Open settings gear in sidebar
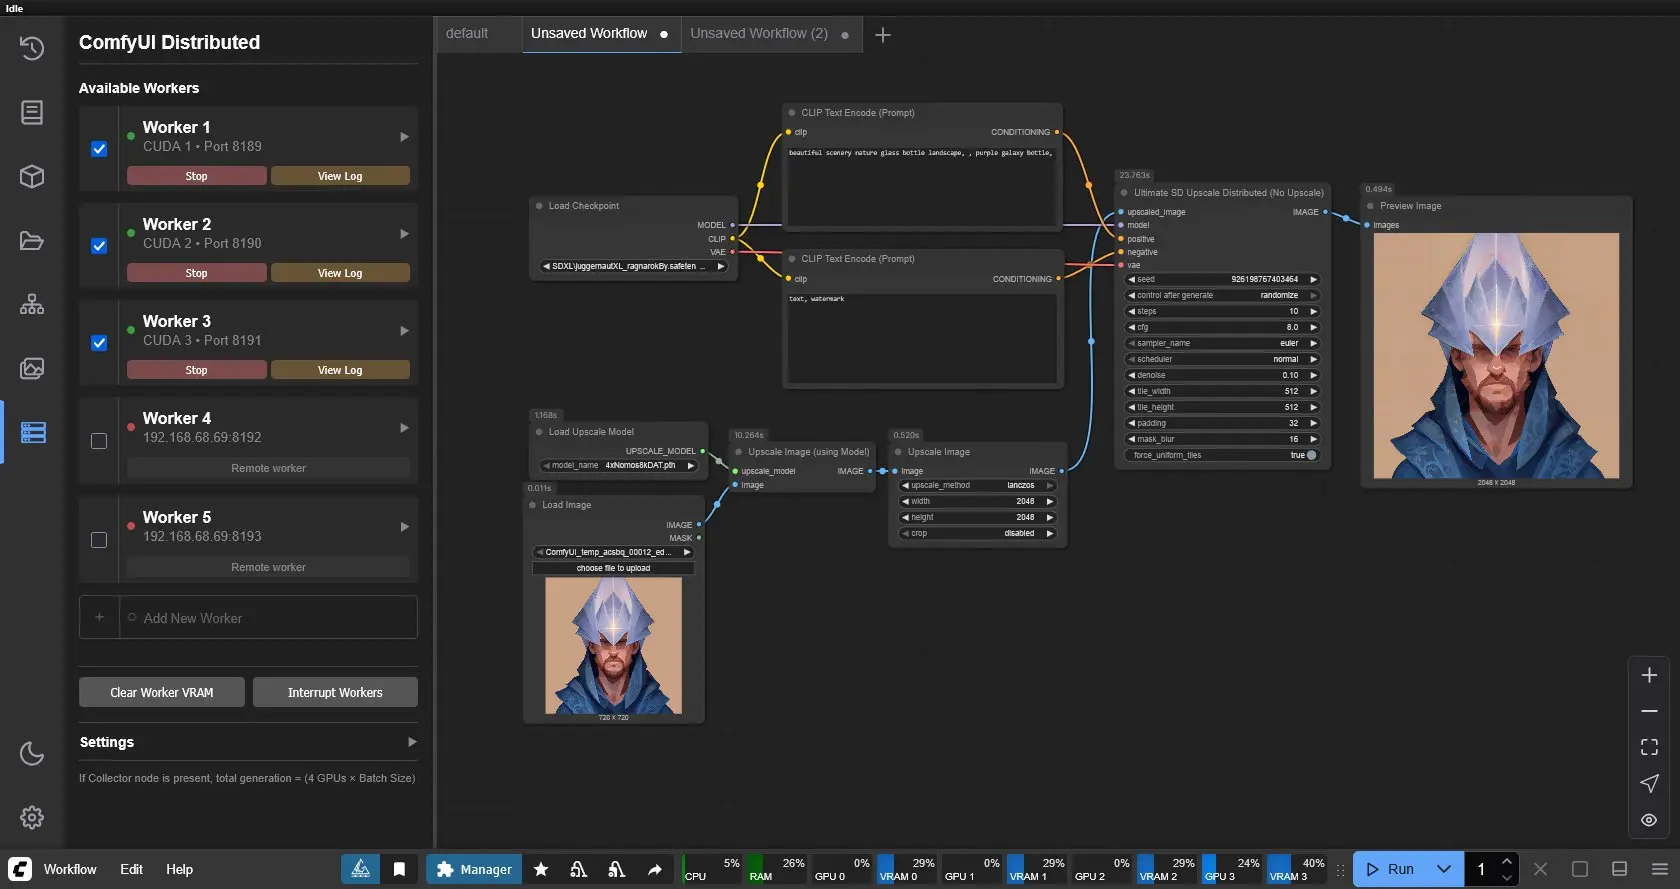The image size is (1680, 889). pos(32,817)
